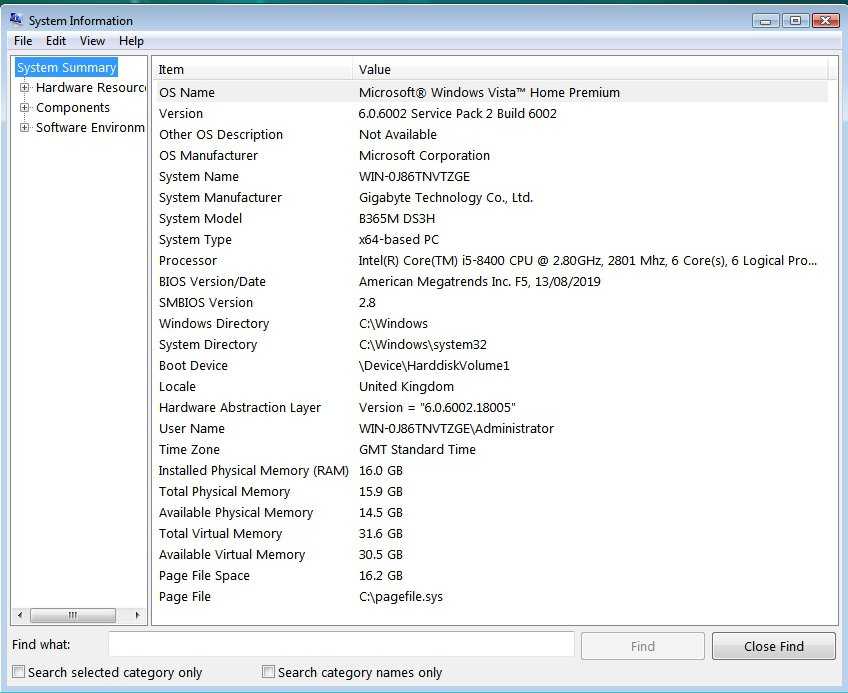
Task: Expand the Software Environment node
Action: [x=25, y=128]
